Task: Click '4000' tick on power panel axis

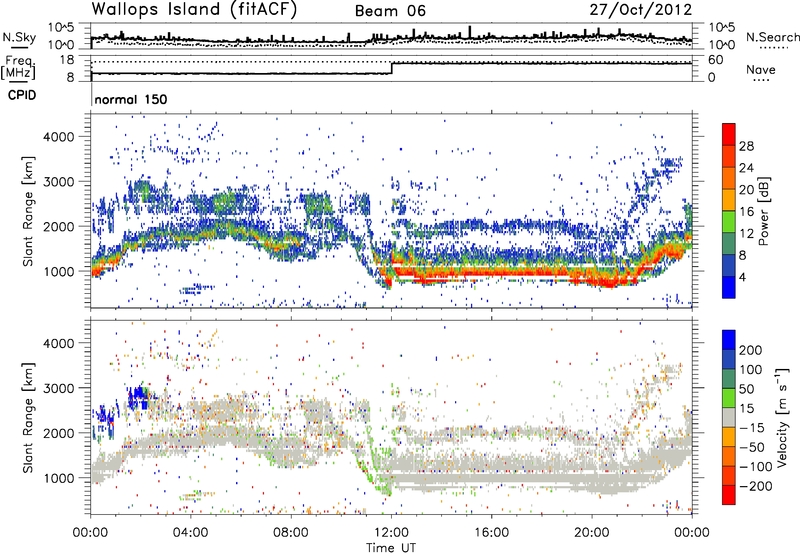Action: click(x=59, y=137)
